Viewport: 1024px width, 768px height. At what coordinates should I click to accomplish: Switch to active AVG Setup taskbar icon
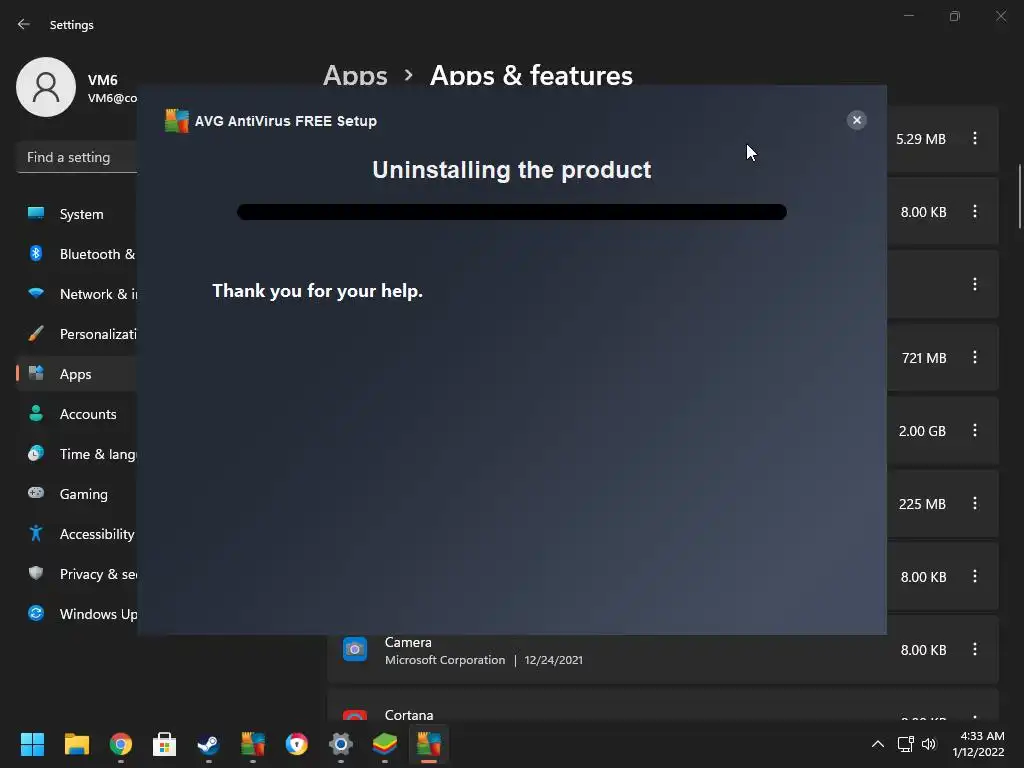pos(429,744)
